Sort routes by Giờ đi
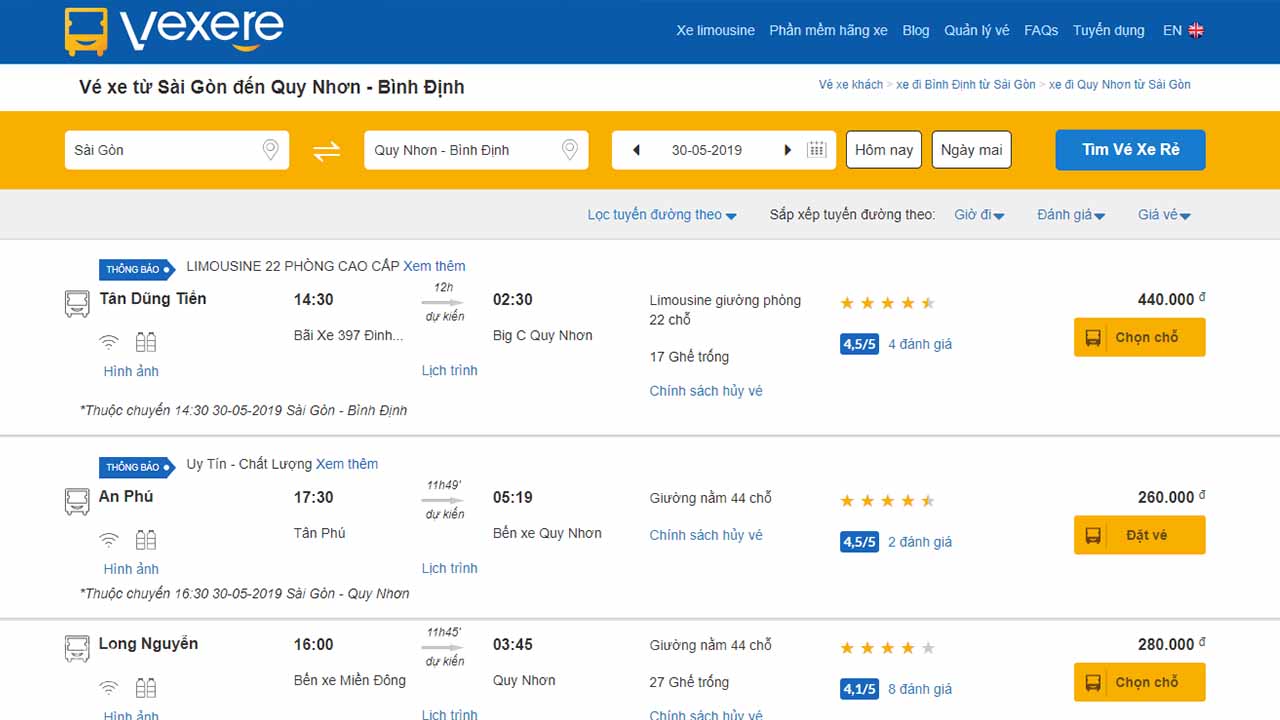 (979, 215)
